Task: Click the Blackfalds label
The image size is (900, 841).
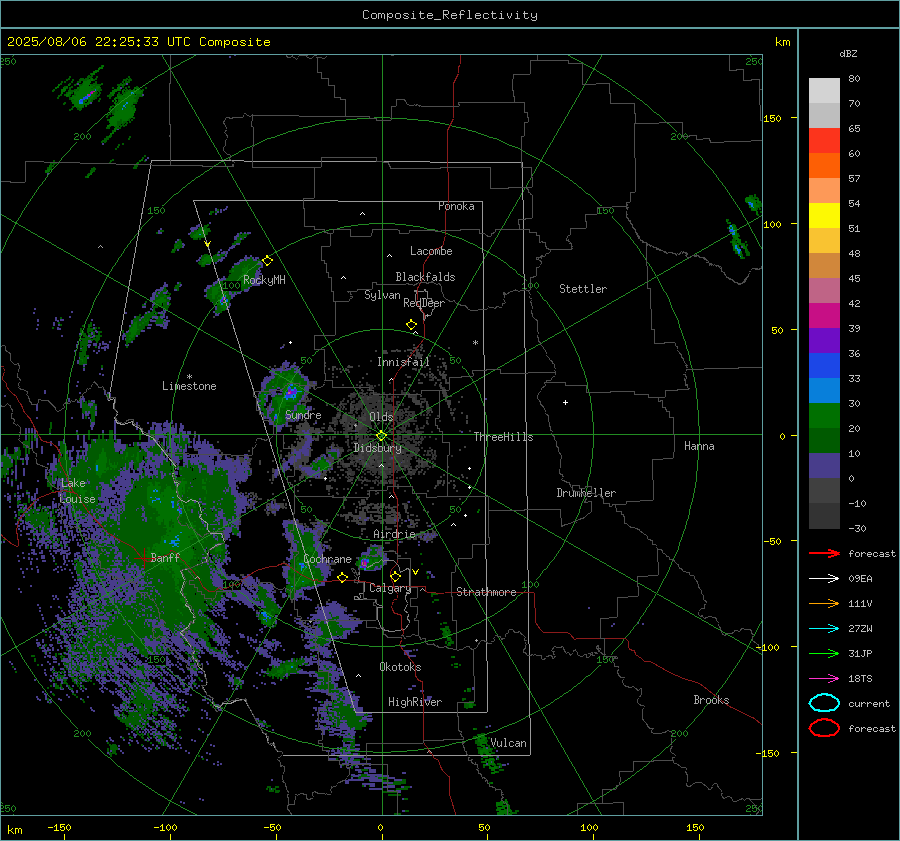Action: tap(425, 277)
